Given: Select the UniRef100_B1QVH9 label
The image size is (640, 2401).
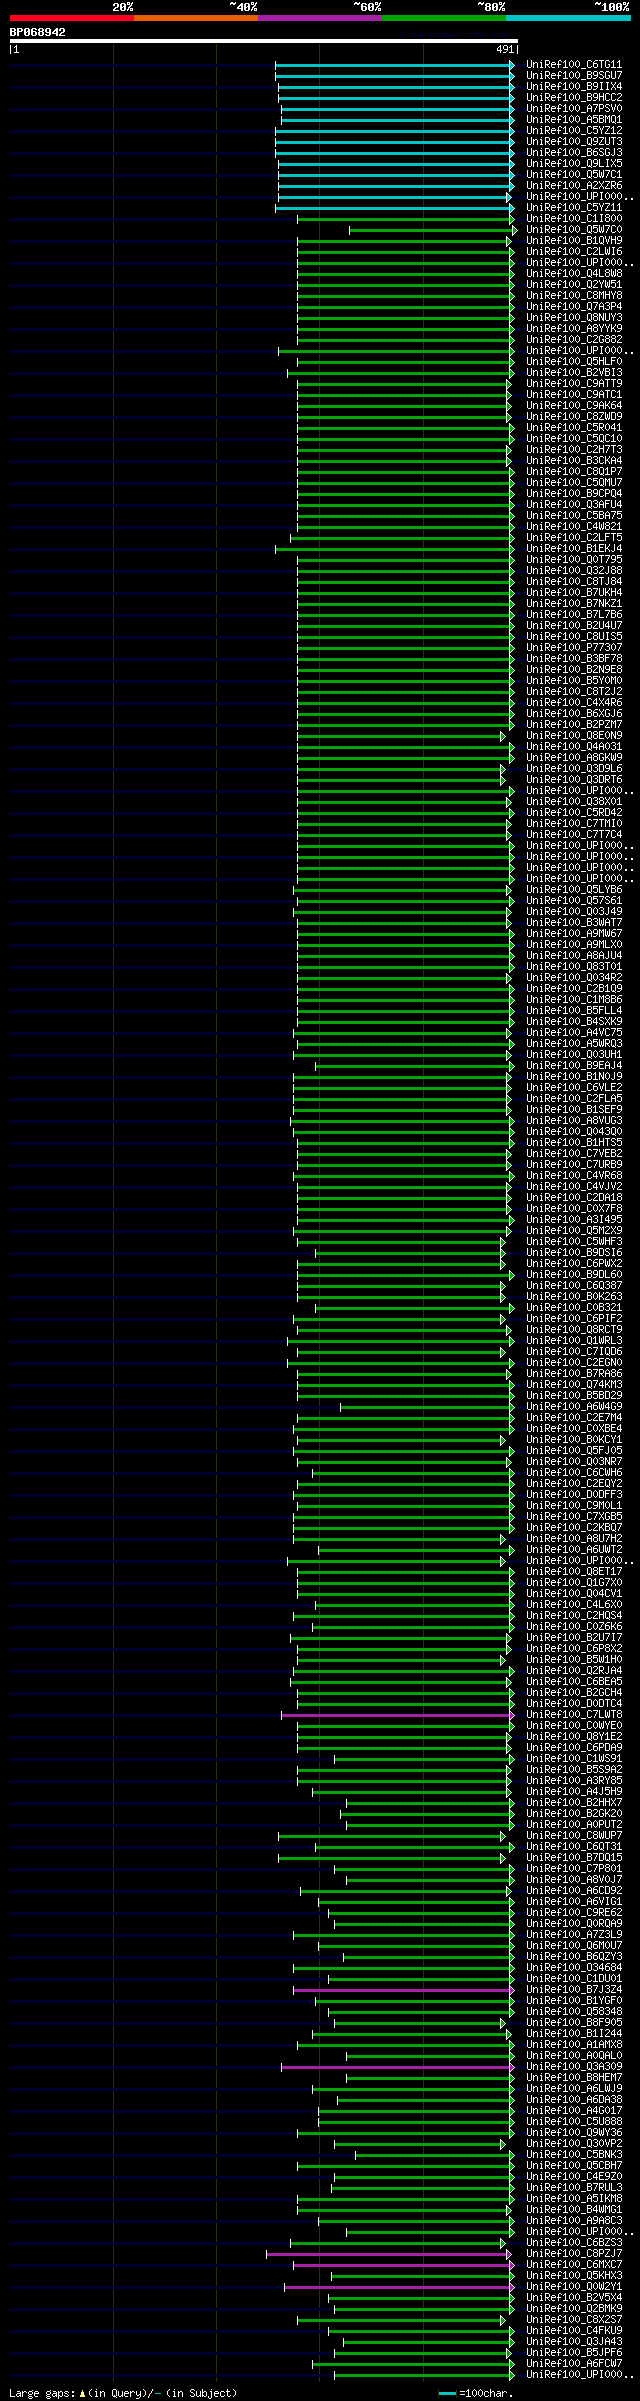Looking at the screenshot, I should [574, 241].
